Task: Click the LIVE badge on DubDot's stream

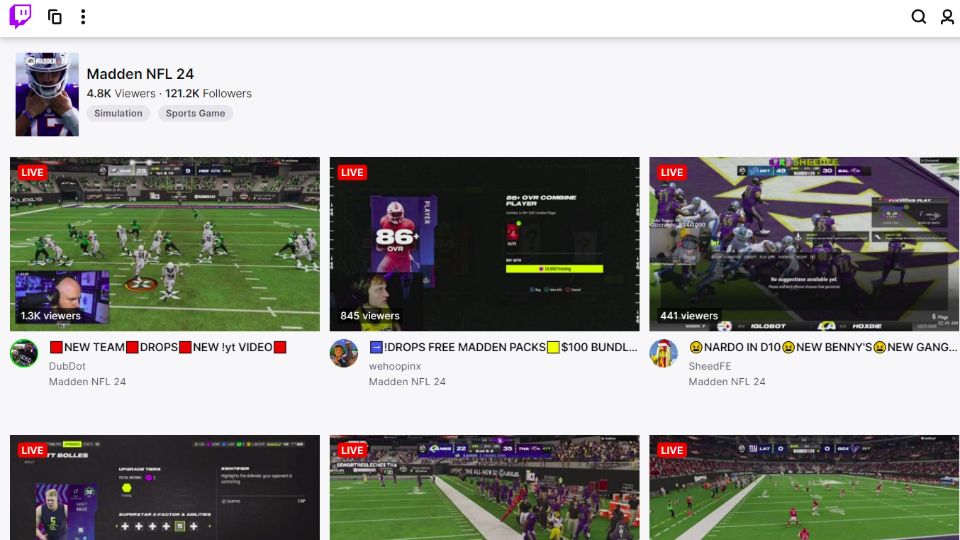Action: 32,173
